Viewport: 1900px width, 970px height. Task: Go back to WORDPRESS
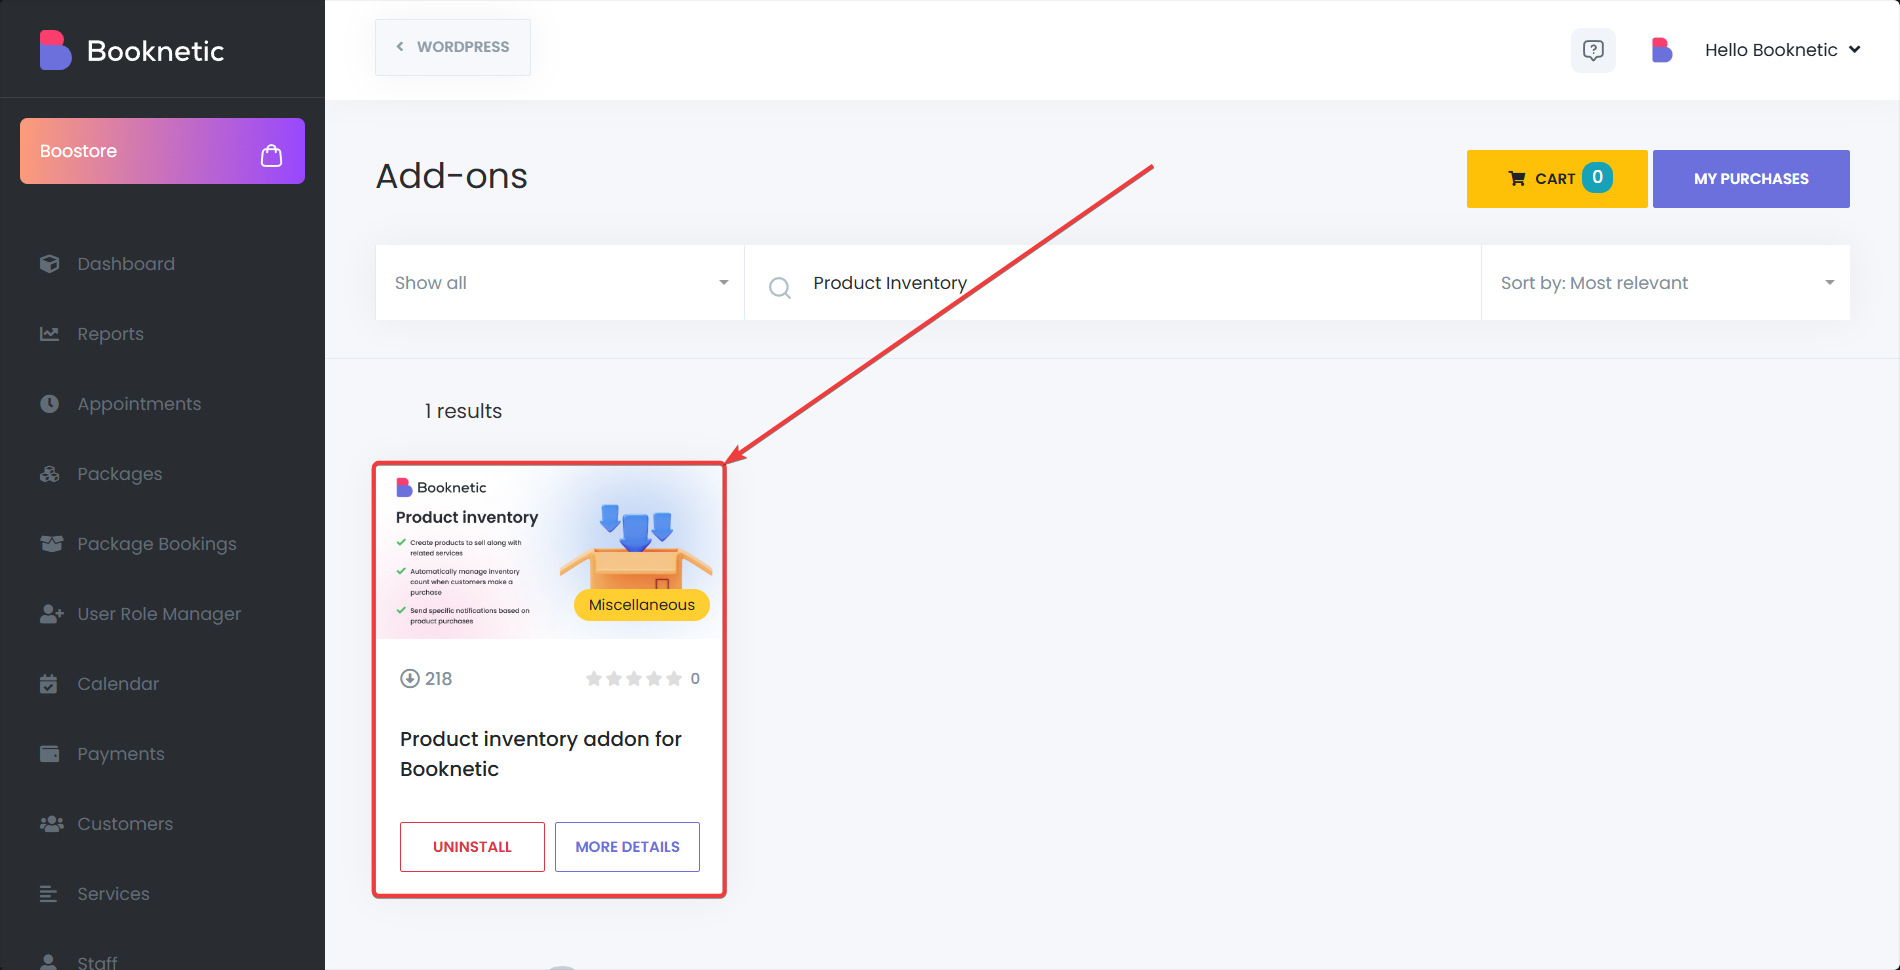click(453, 47)
